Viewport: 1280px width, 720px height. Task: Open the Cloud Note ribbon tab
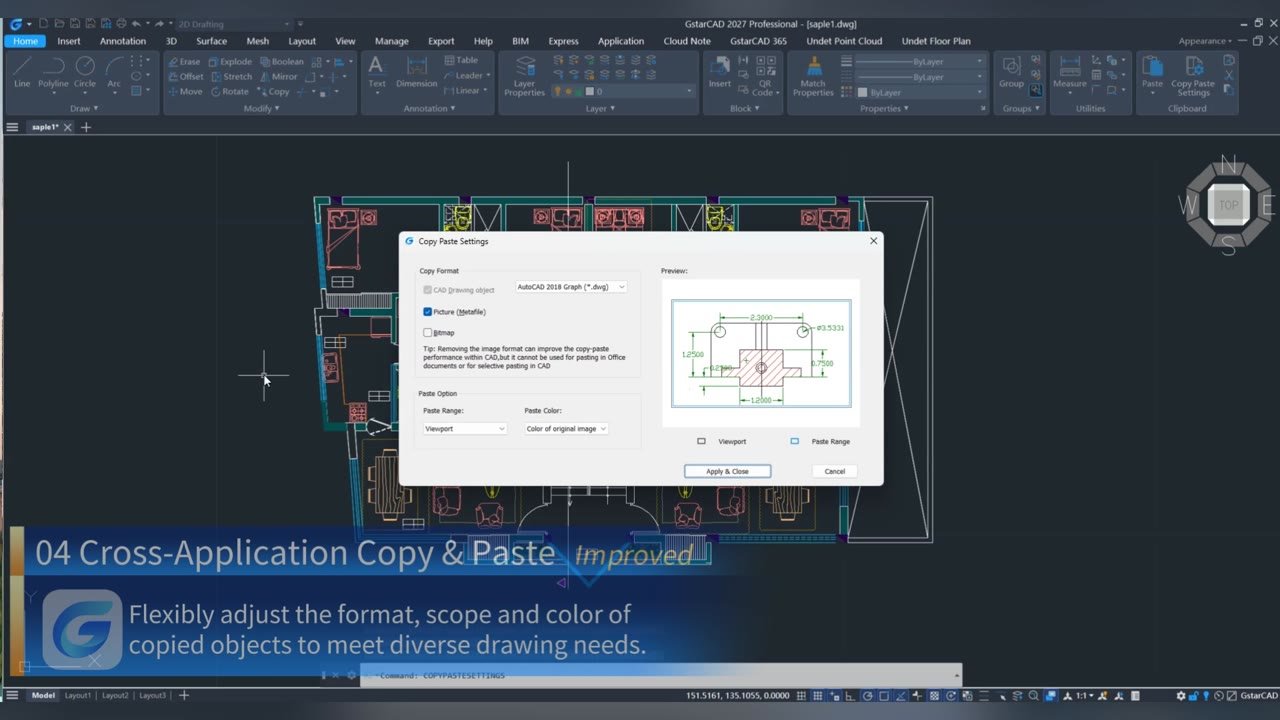click(687, 41)
